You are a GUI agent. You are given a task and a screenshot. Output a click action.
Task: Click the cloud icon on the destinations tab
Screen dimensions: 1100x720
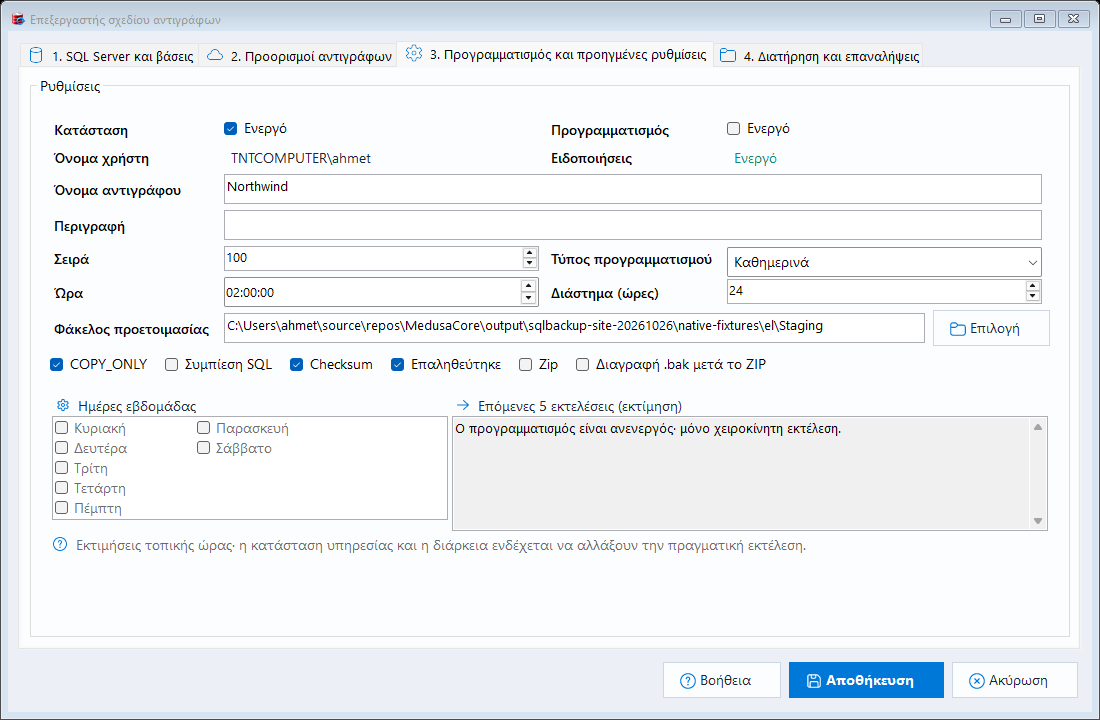click(x=215, y=55)
